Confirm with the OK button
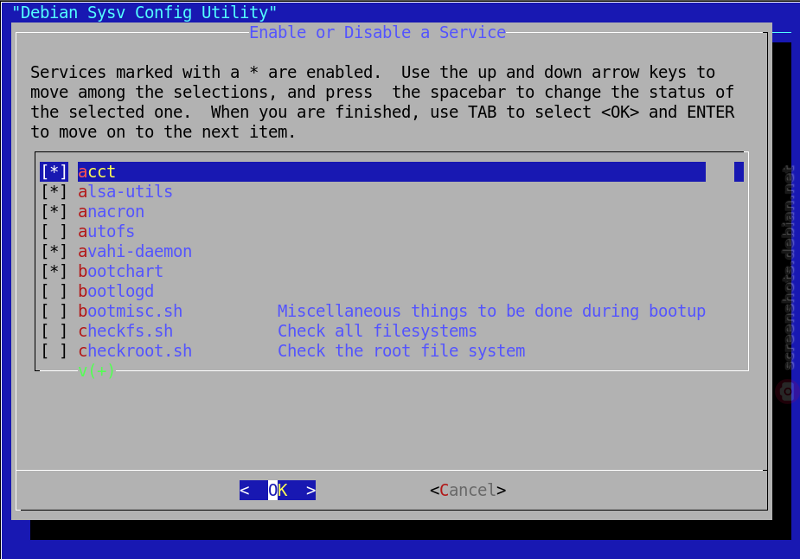Screen dimensions: 800x559 [x=278, y=490]
